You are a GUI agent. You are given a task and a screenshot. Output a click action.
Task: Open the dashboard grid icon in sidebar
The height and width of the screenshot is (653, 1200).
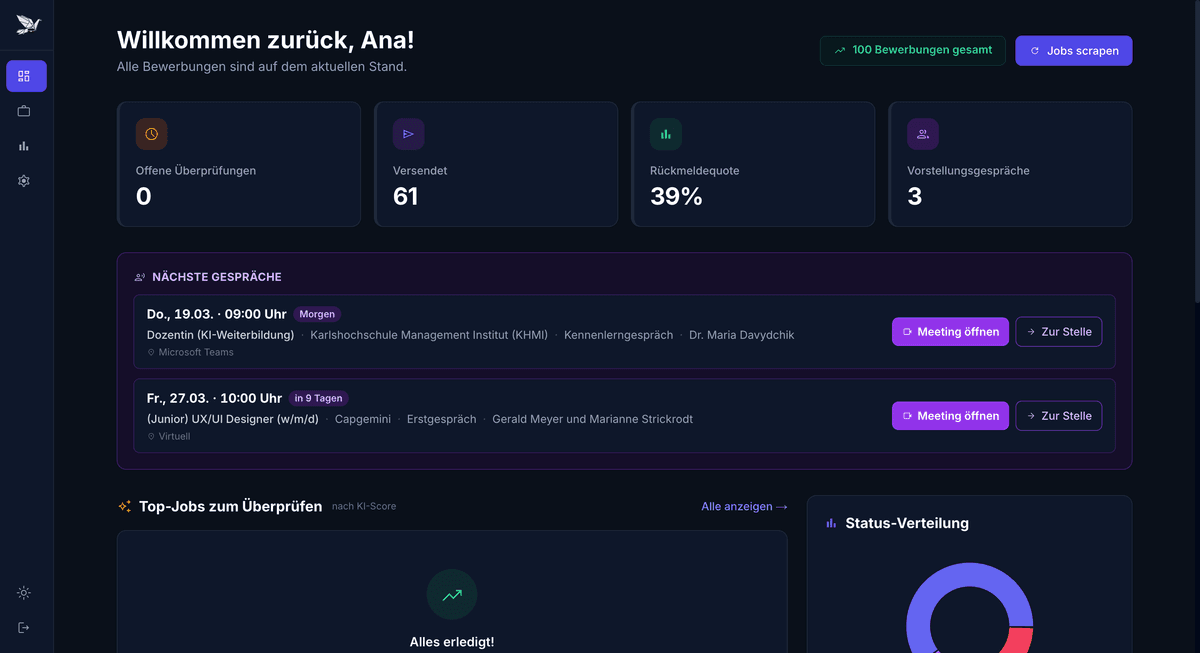[25, 76]
